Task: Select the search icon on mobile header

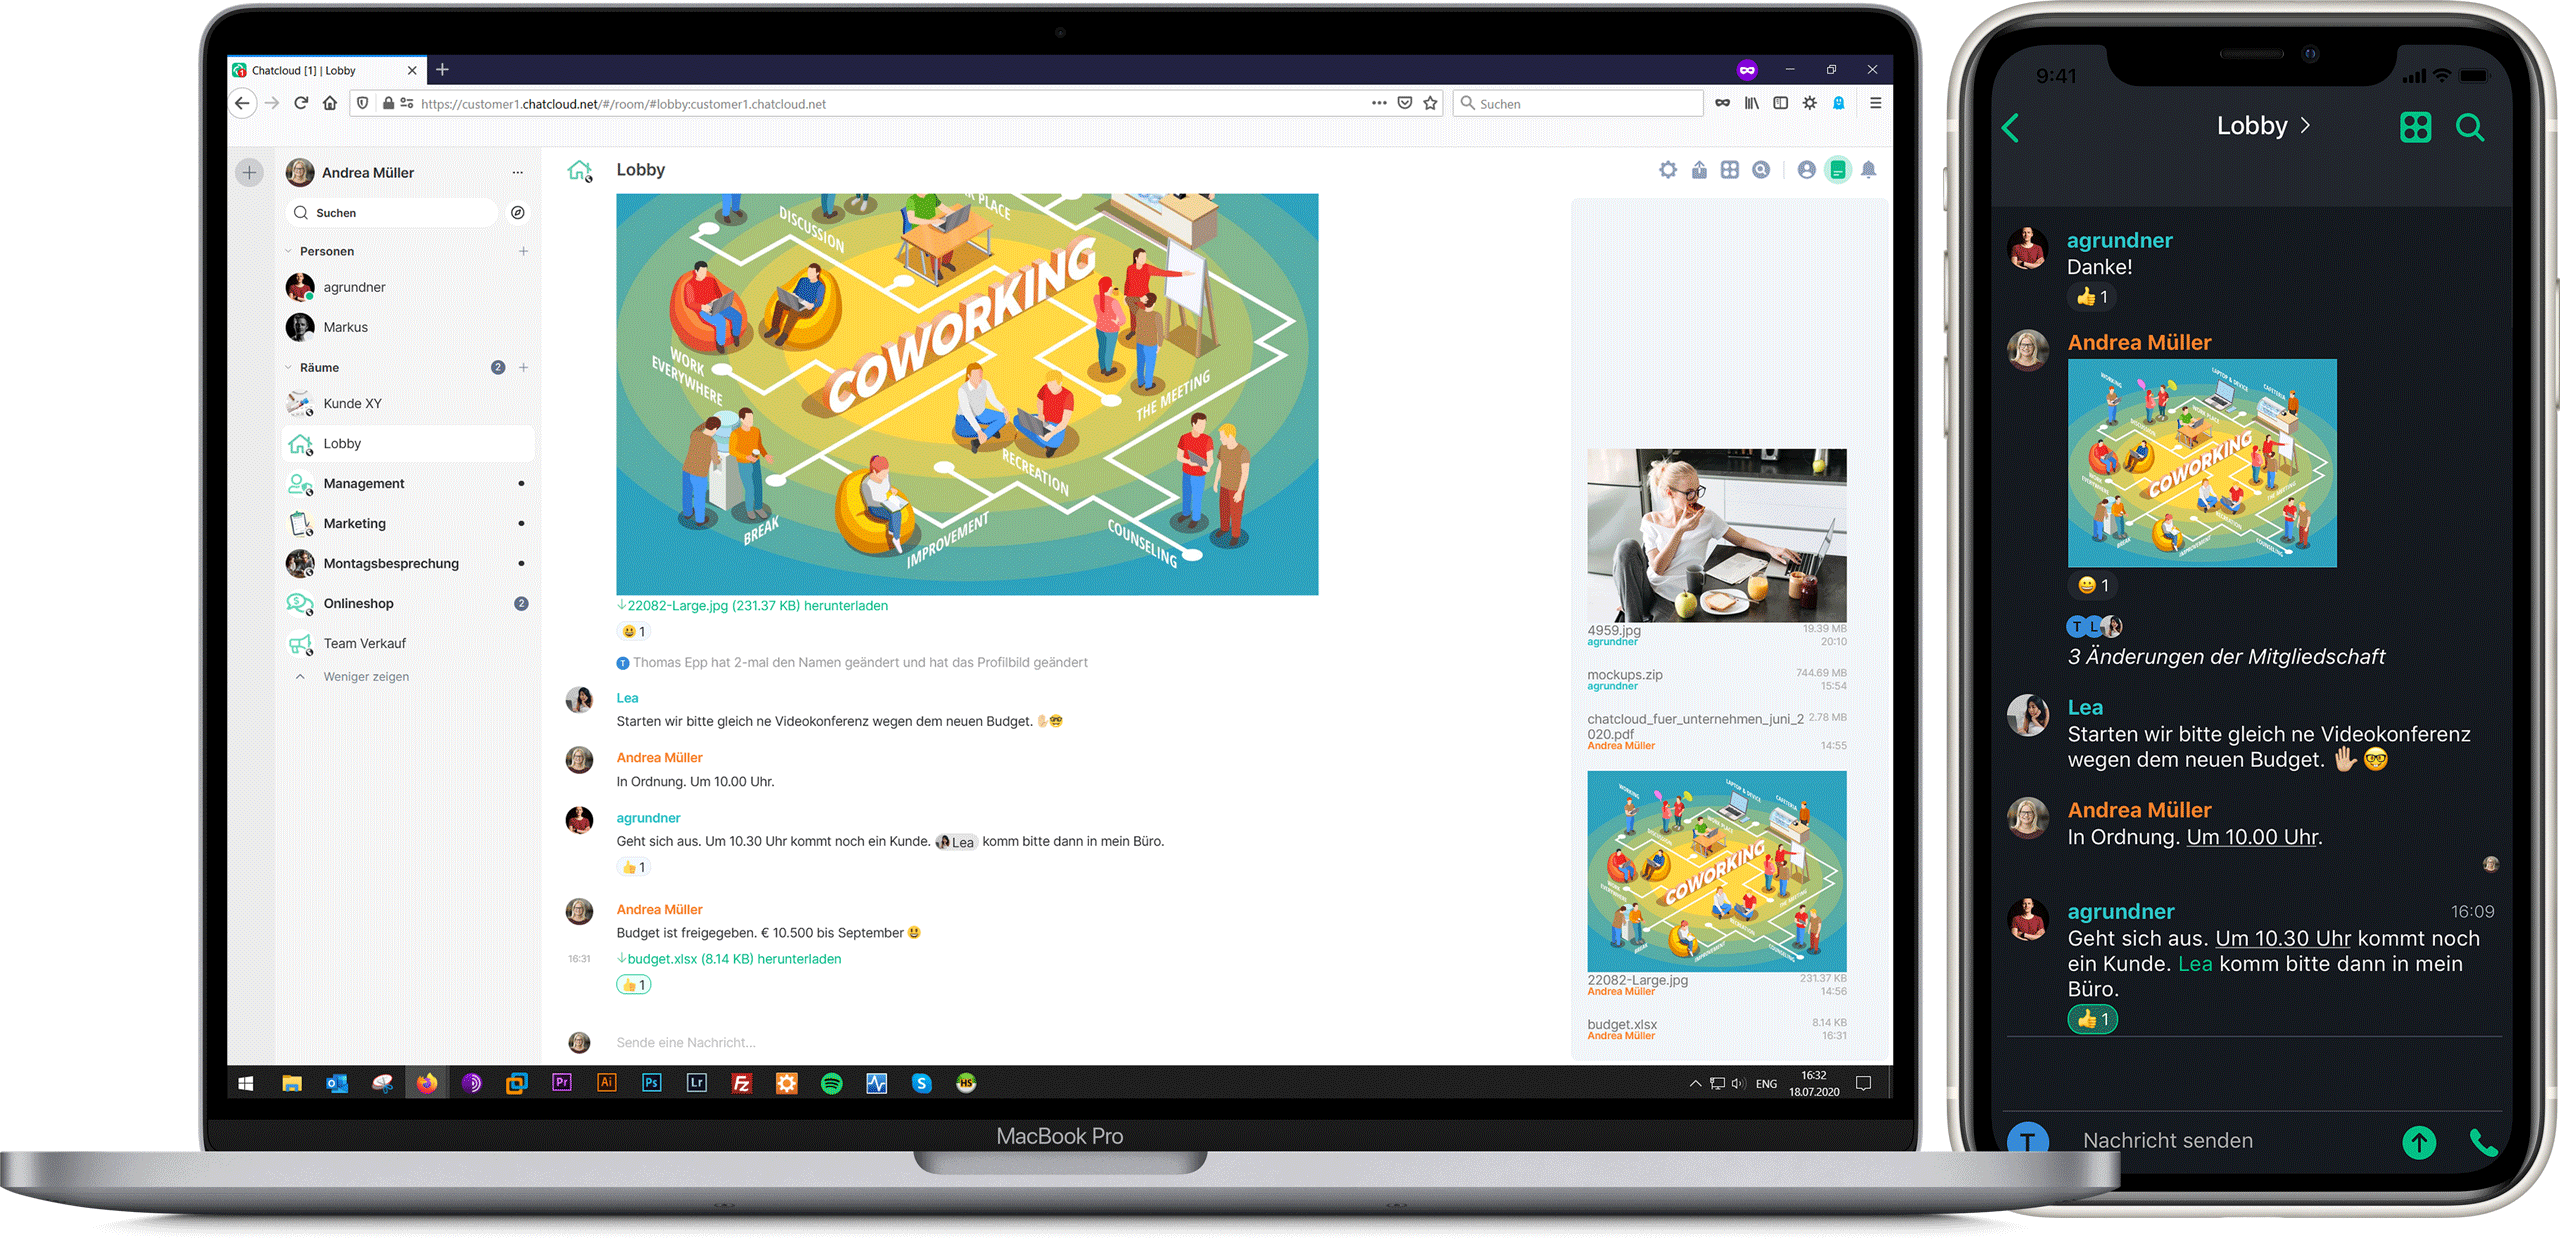Action: [2482, 127]
